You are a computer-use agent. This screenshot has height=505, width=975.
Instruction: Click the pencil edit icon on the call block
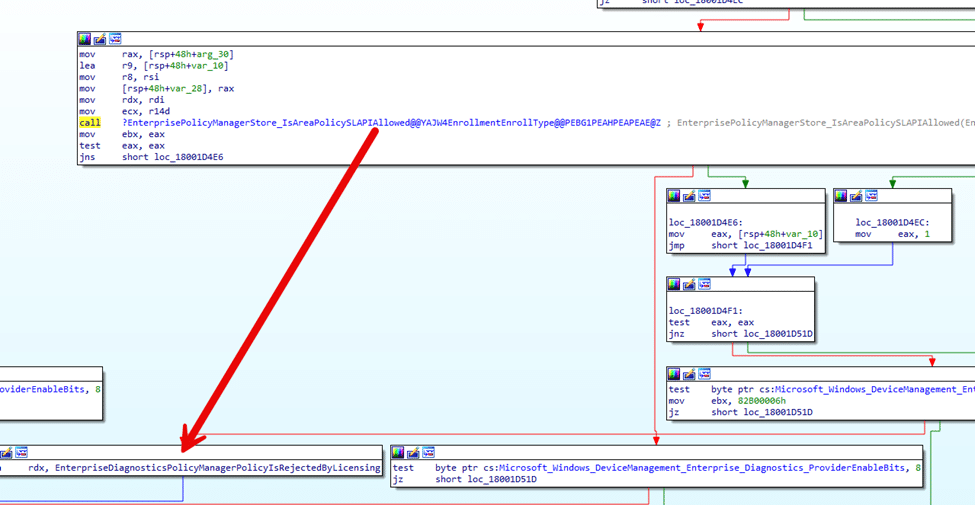point(100,39)
